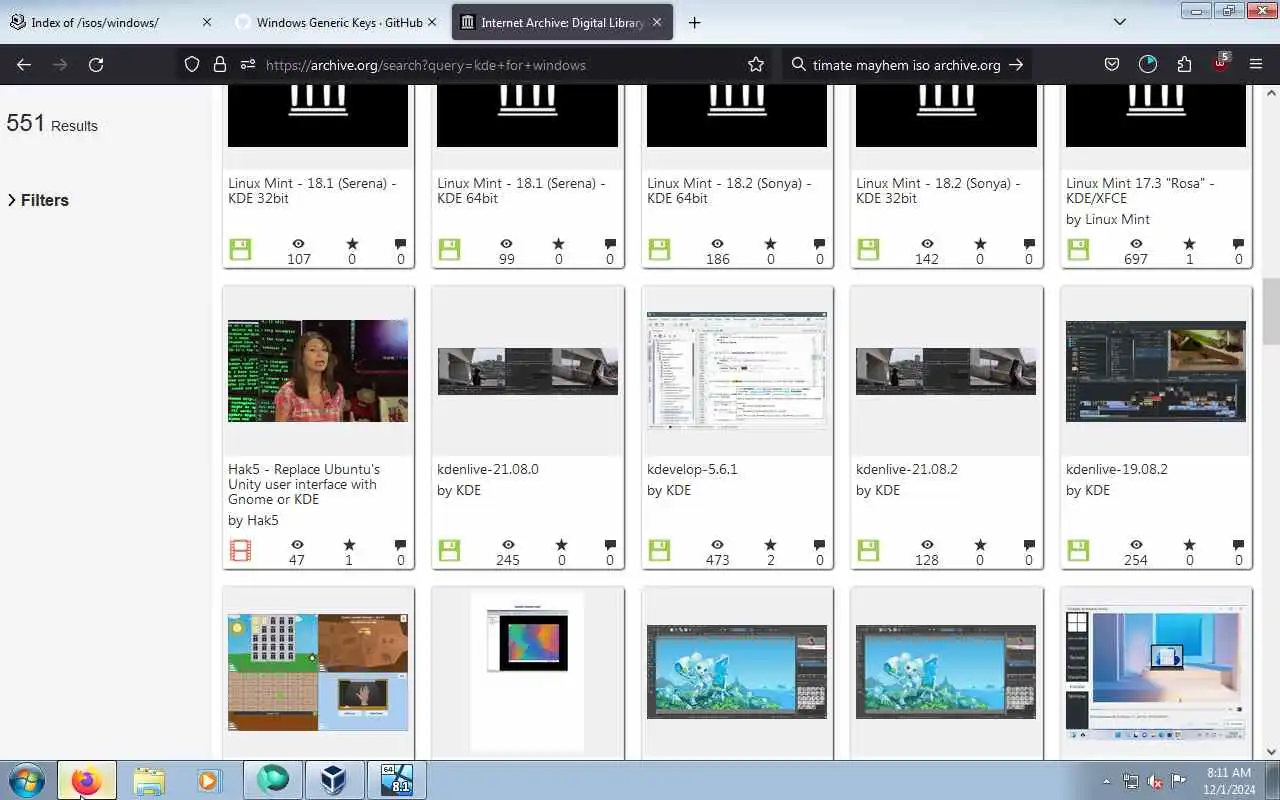Click the taskbar clock showing 8:11 AM
The width and height of the screenshot is (1280, 800).
(1228, 780)
